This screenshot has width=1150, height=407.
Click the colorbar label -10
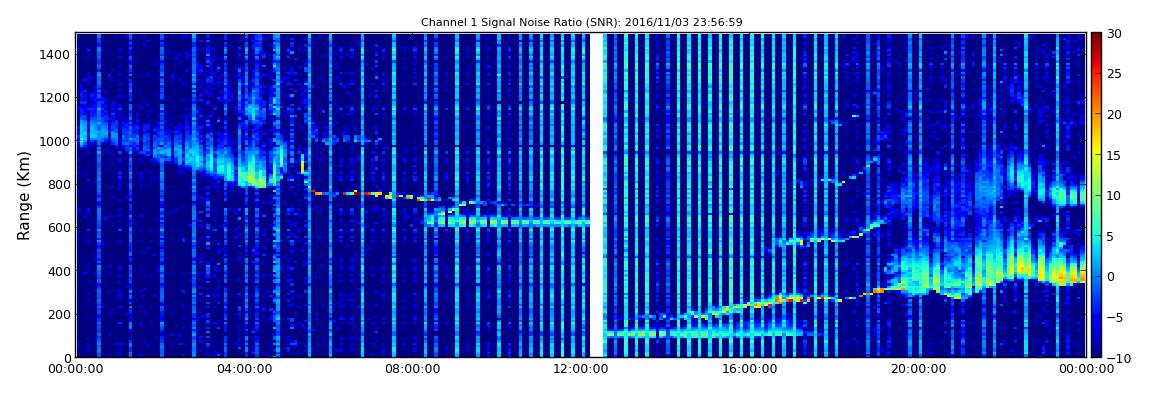pyautogui.click(x=1118, y=357)
